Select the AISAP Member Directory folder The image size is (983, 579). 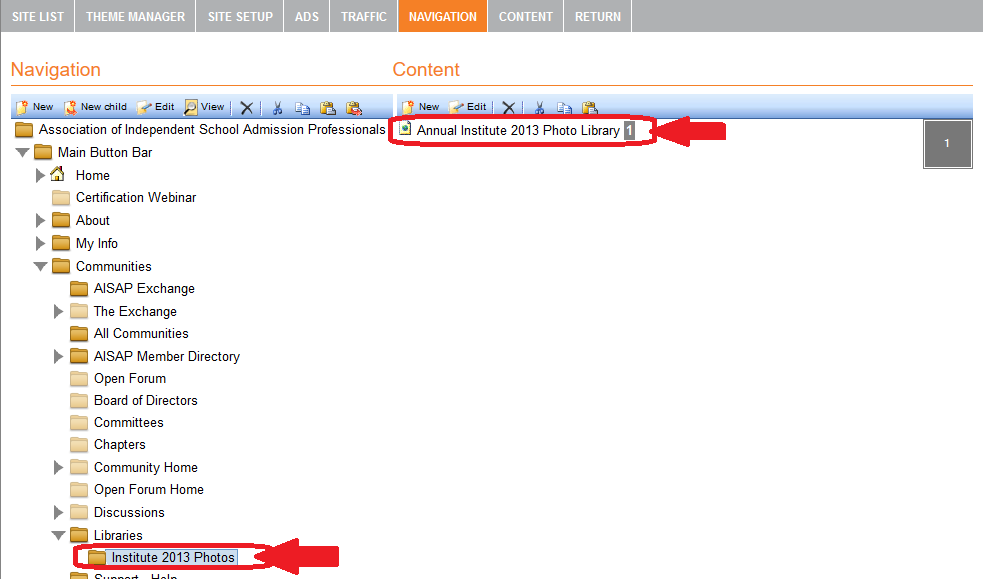pos(167,357)
